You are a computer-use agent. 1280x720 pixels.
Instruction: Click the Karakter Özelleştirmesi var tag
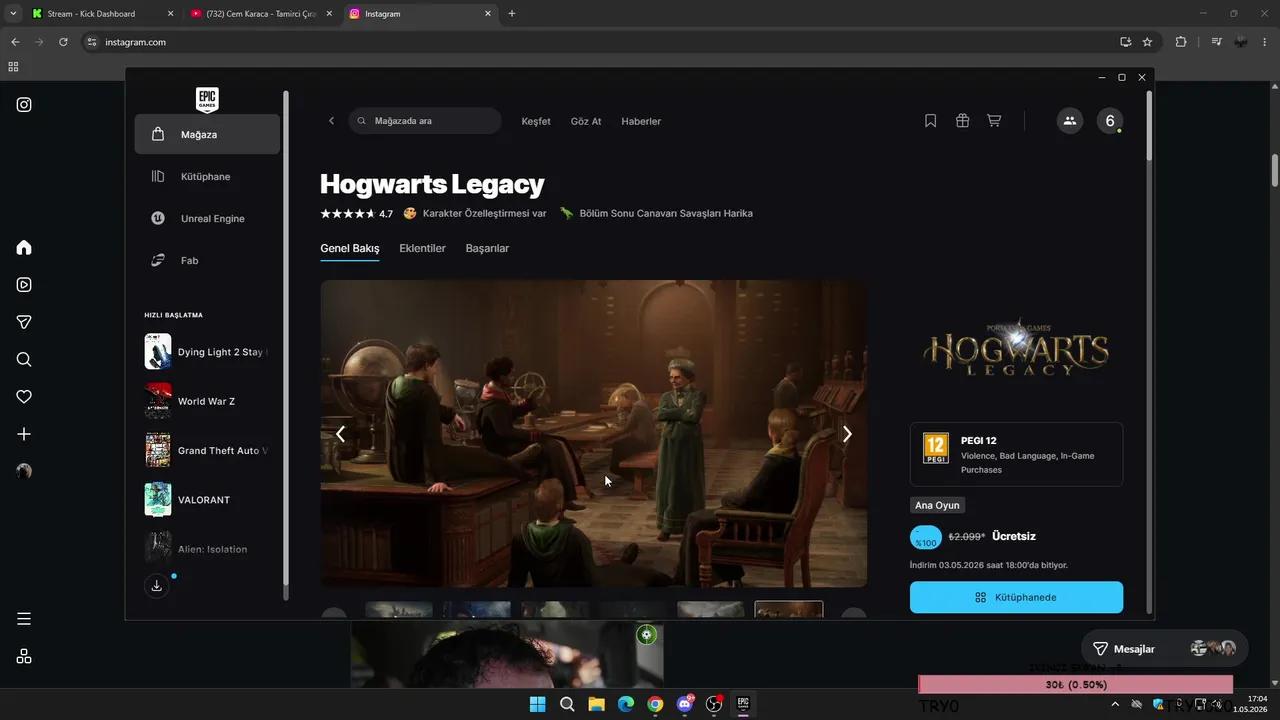(x=476, y=213)
